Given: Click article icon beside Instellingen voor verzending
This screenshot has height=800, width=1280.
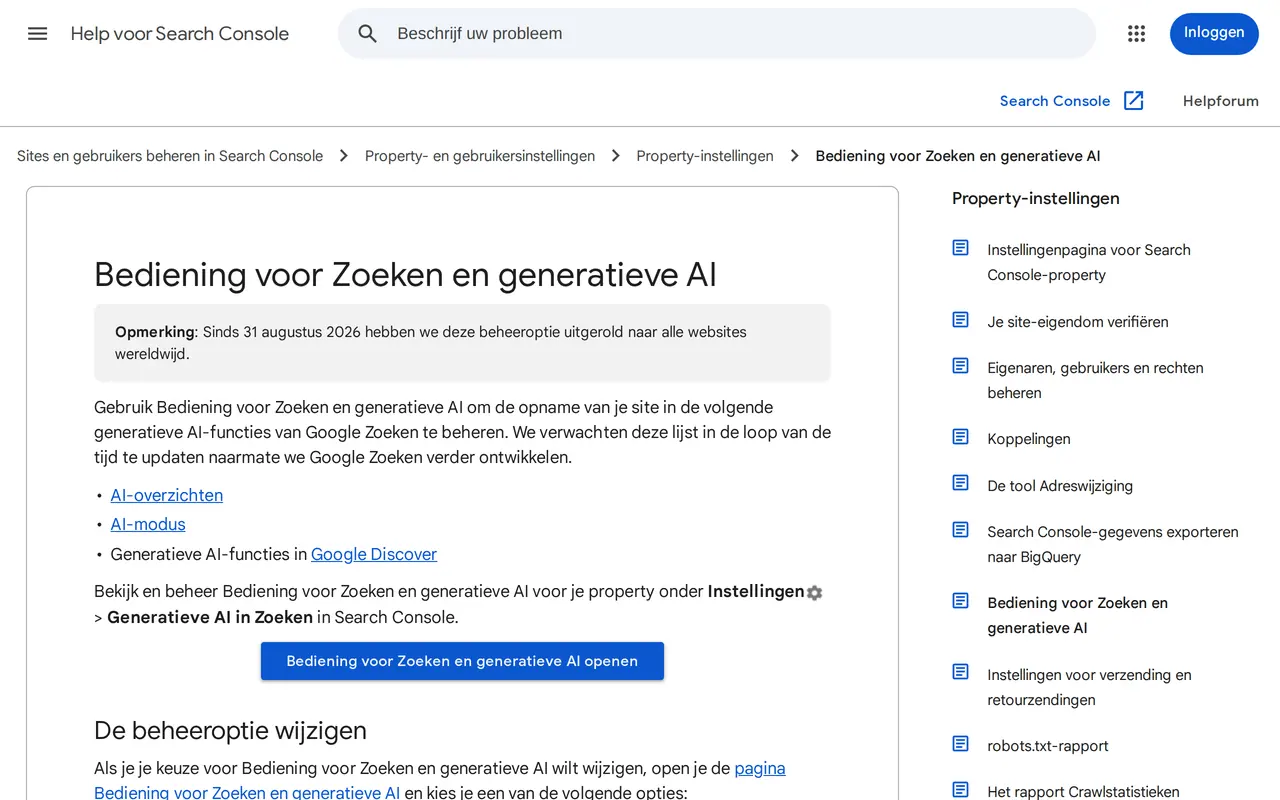Looking at the screenshot, I should 960,672.
